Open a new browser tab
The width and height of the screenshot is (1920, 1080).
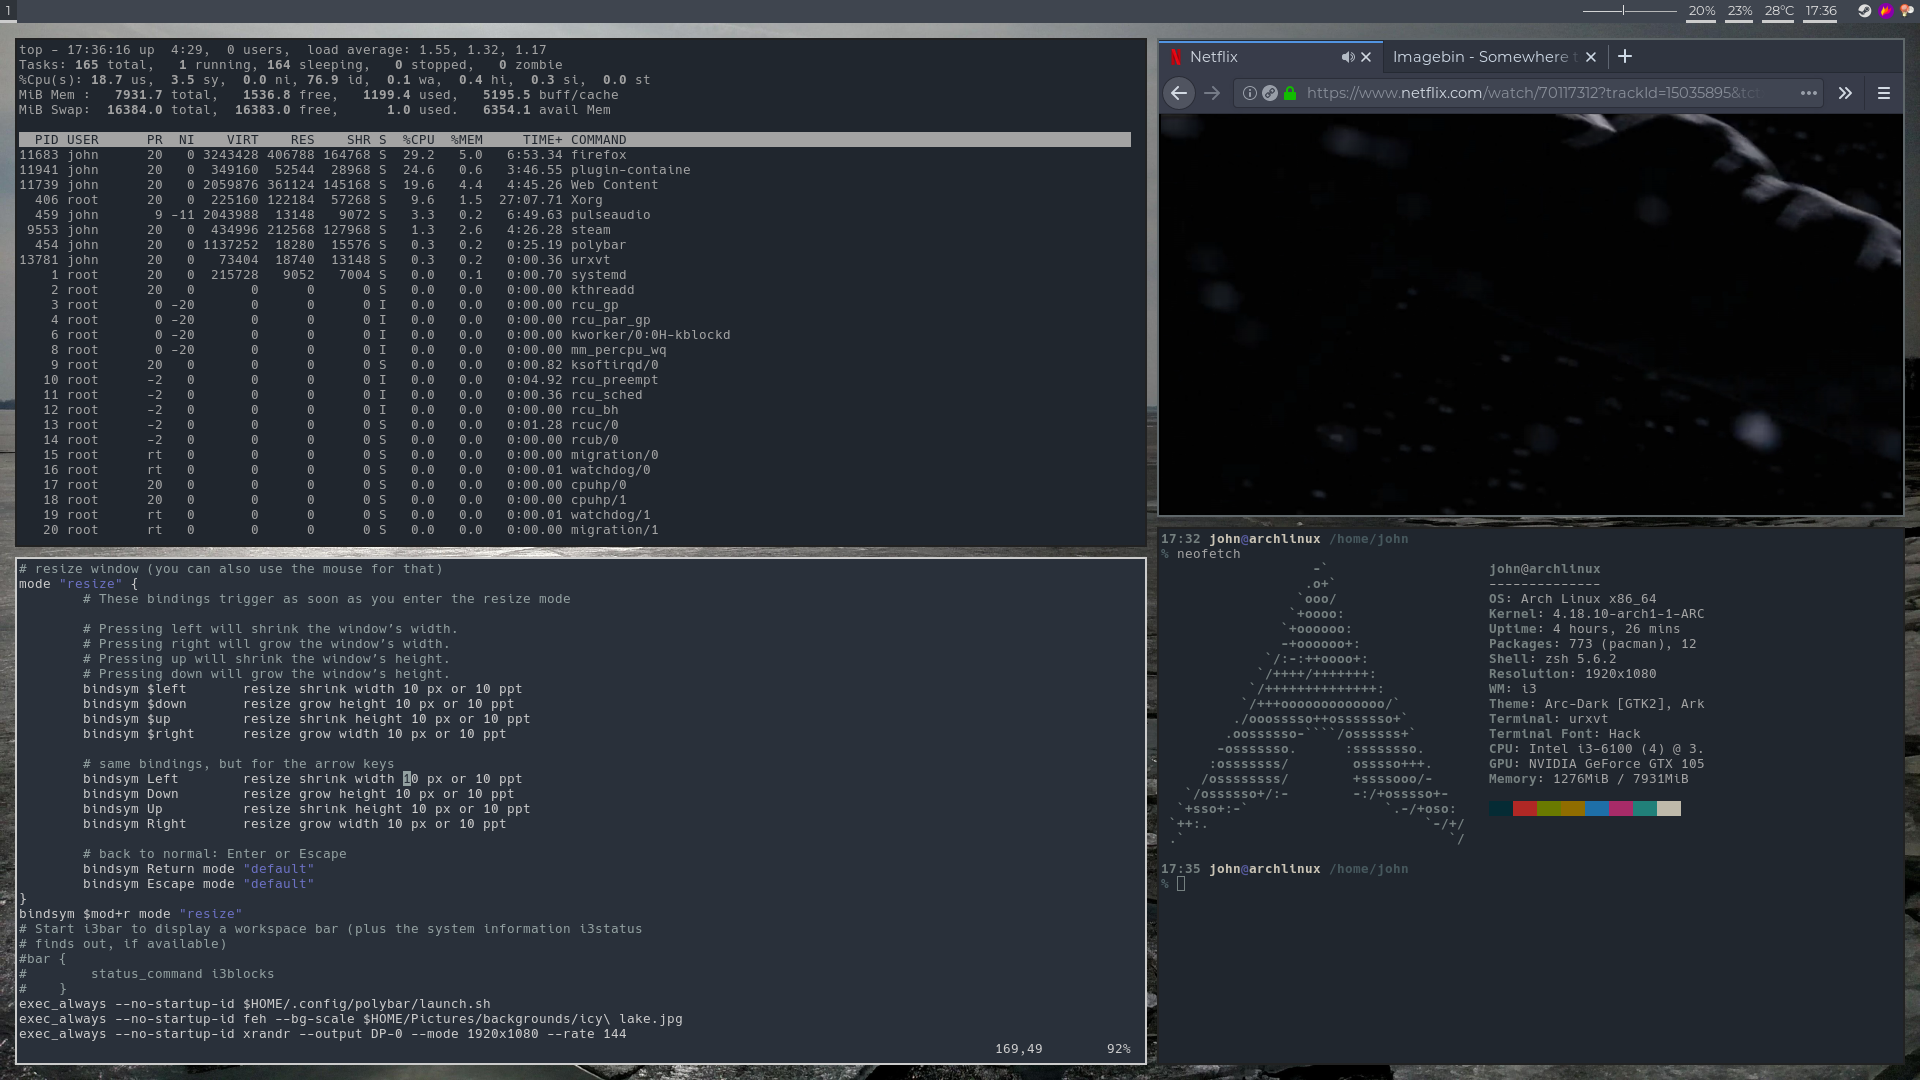[1625, 57]
